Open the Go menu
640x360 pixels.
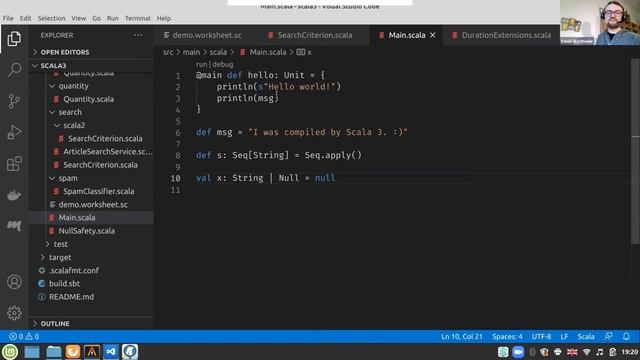coord(96,18)
